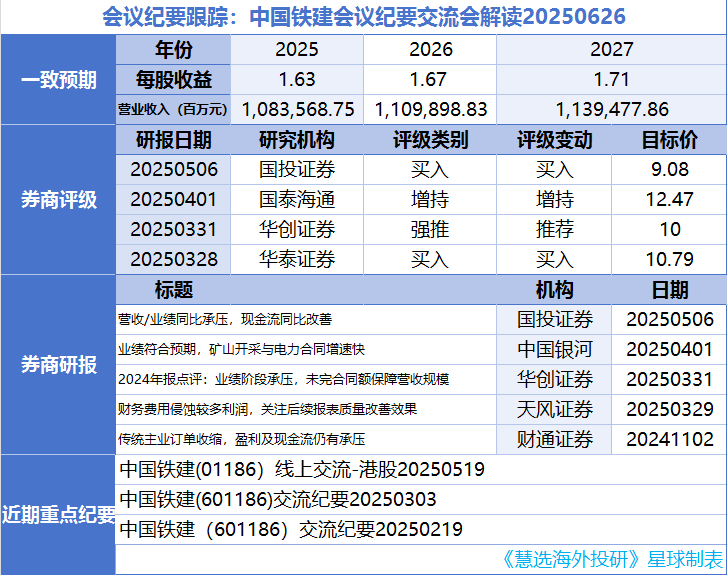Select the 券商研报 section header cell

tap(58, 365)
